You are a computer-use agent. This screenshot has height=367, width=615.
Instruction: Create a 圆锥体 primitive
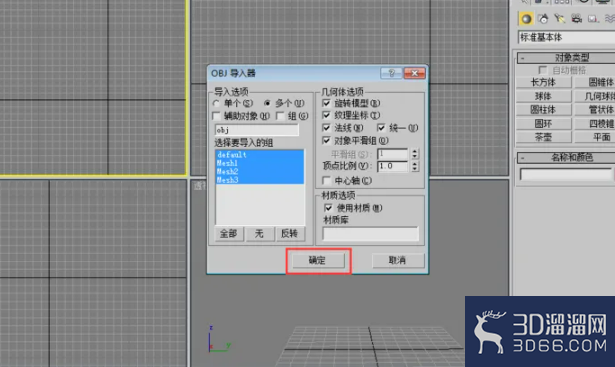(595, 82)
